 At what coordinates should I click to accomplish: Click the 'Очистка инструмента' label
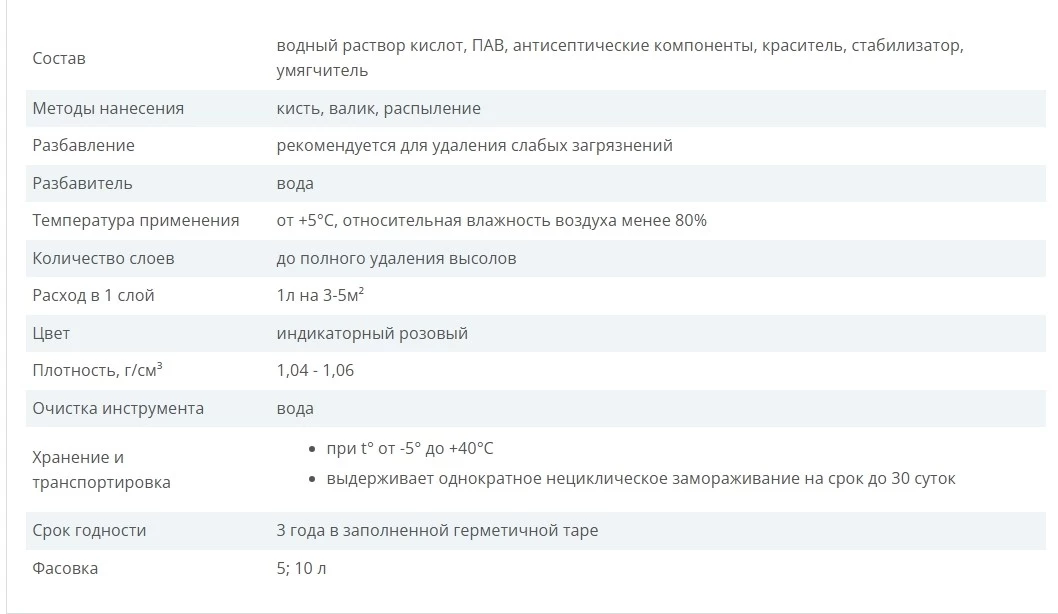click(x=118, y=408)
